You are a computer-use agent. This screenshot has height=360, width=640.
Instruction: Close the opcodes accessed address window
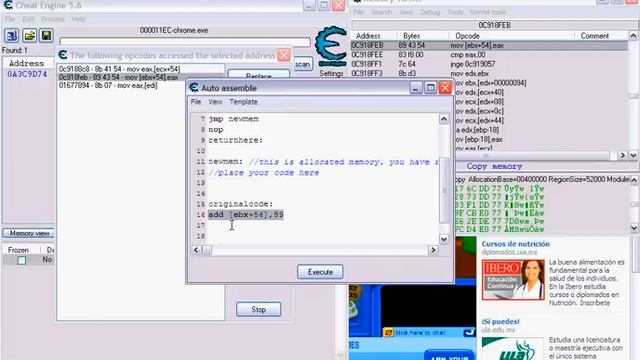point(284,55)
